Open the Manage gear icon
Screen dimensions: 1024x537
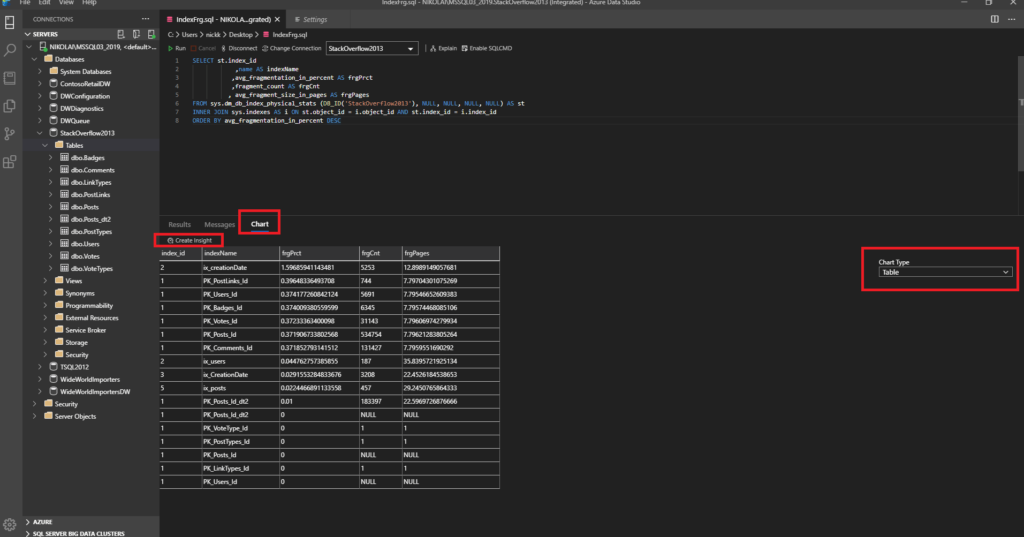pyautogui.click(x=10, y=525)
